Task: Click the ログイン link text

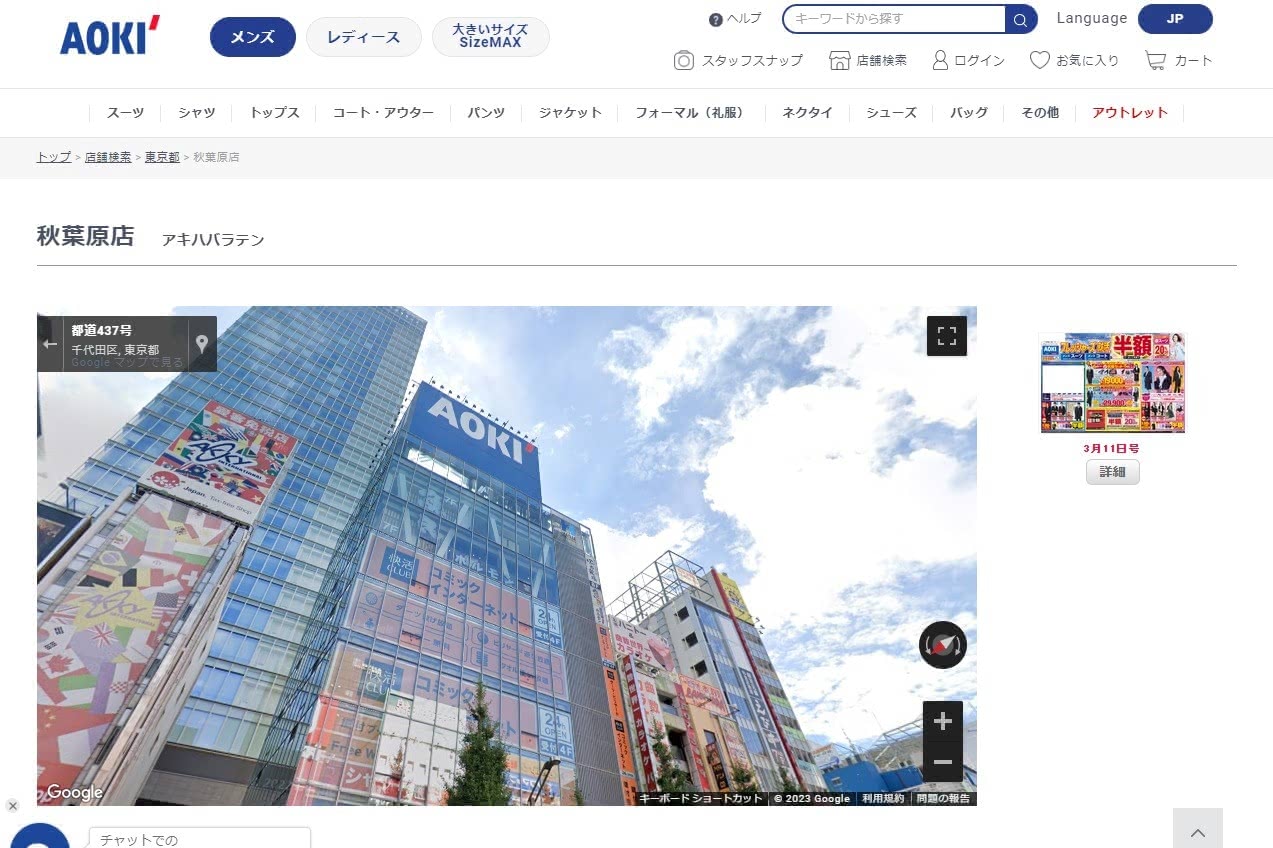Action: click(x=979, y=61)
